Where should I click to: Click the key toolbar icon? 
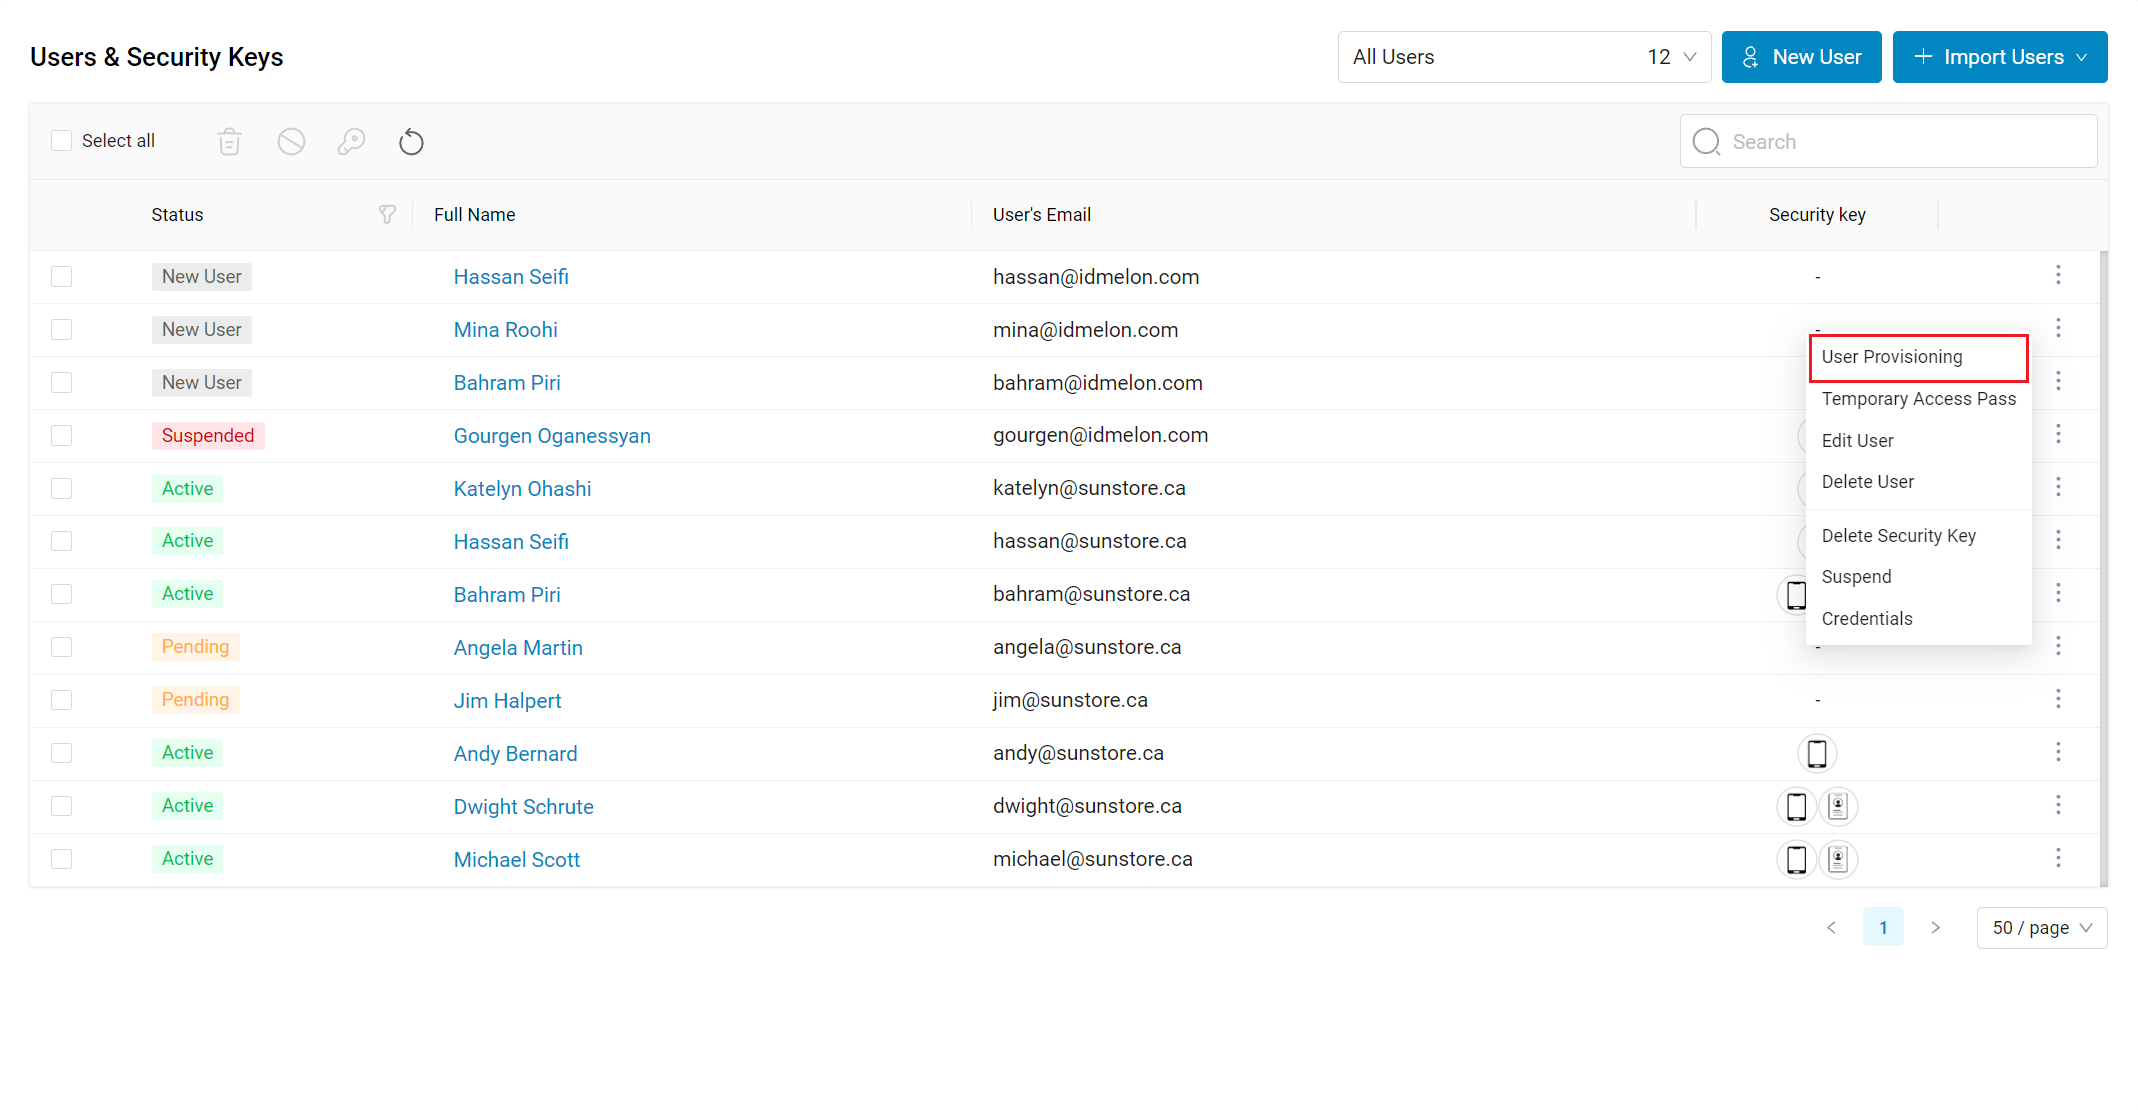351,142
